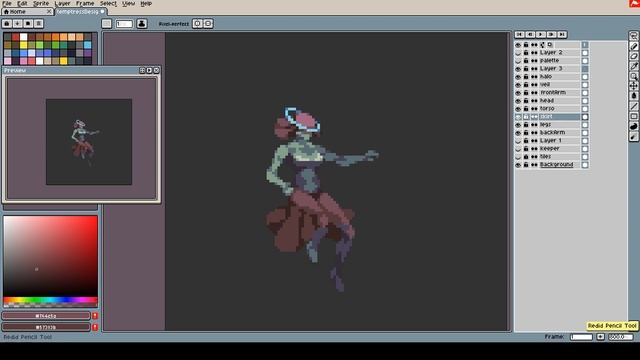Enable vertical symmetry button

pos(208,24)
